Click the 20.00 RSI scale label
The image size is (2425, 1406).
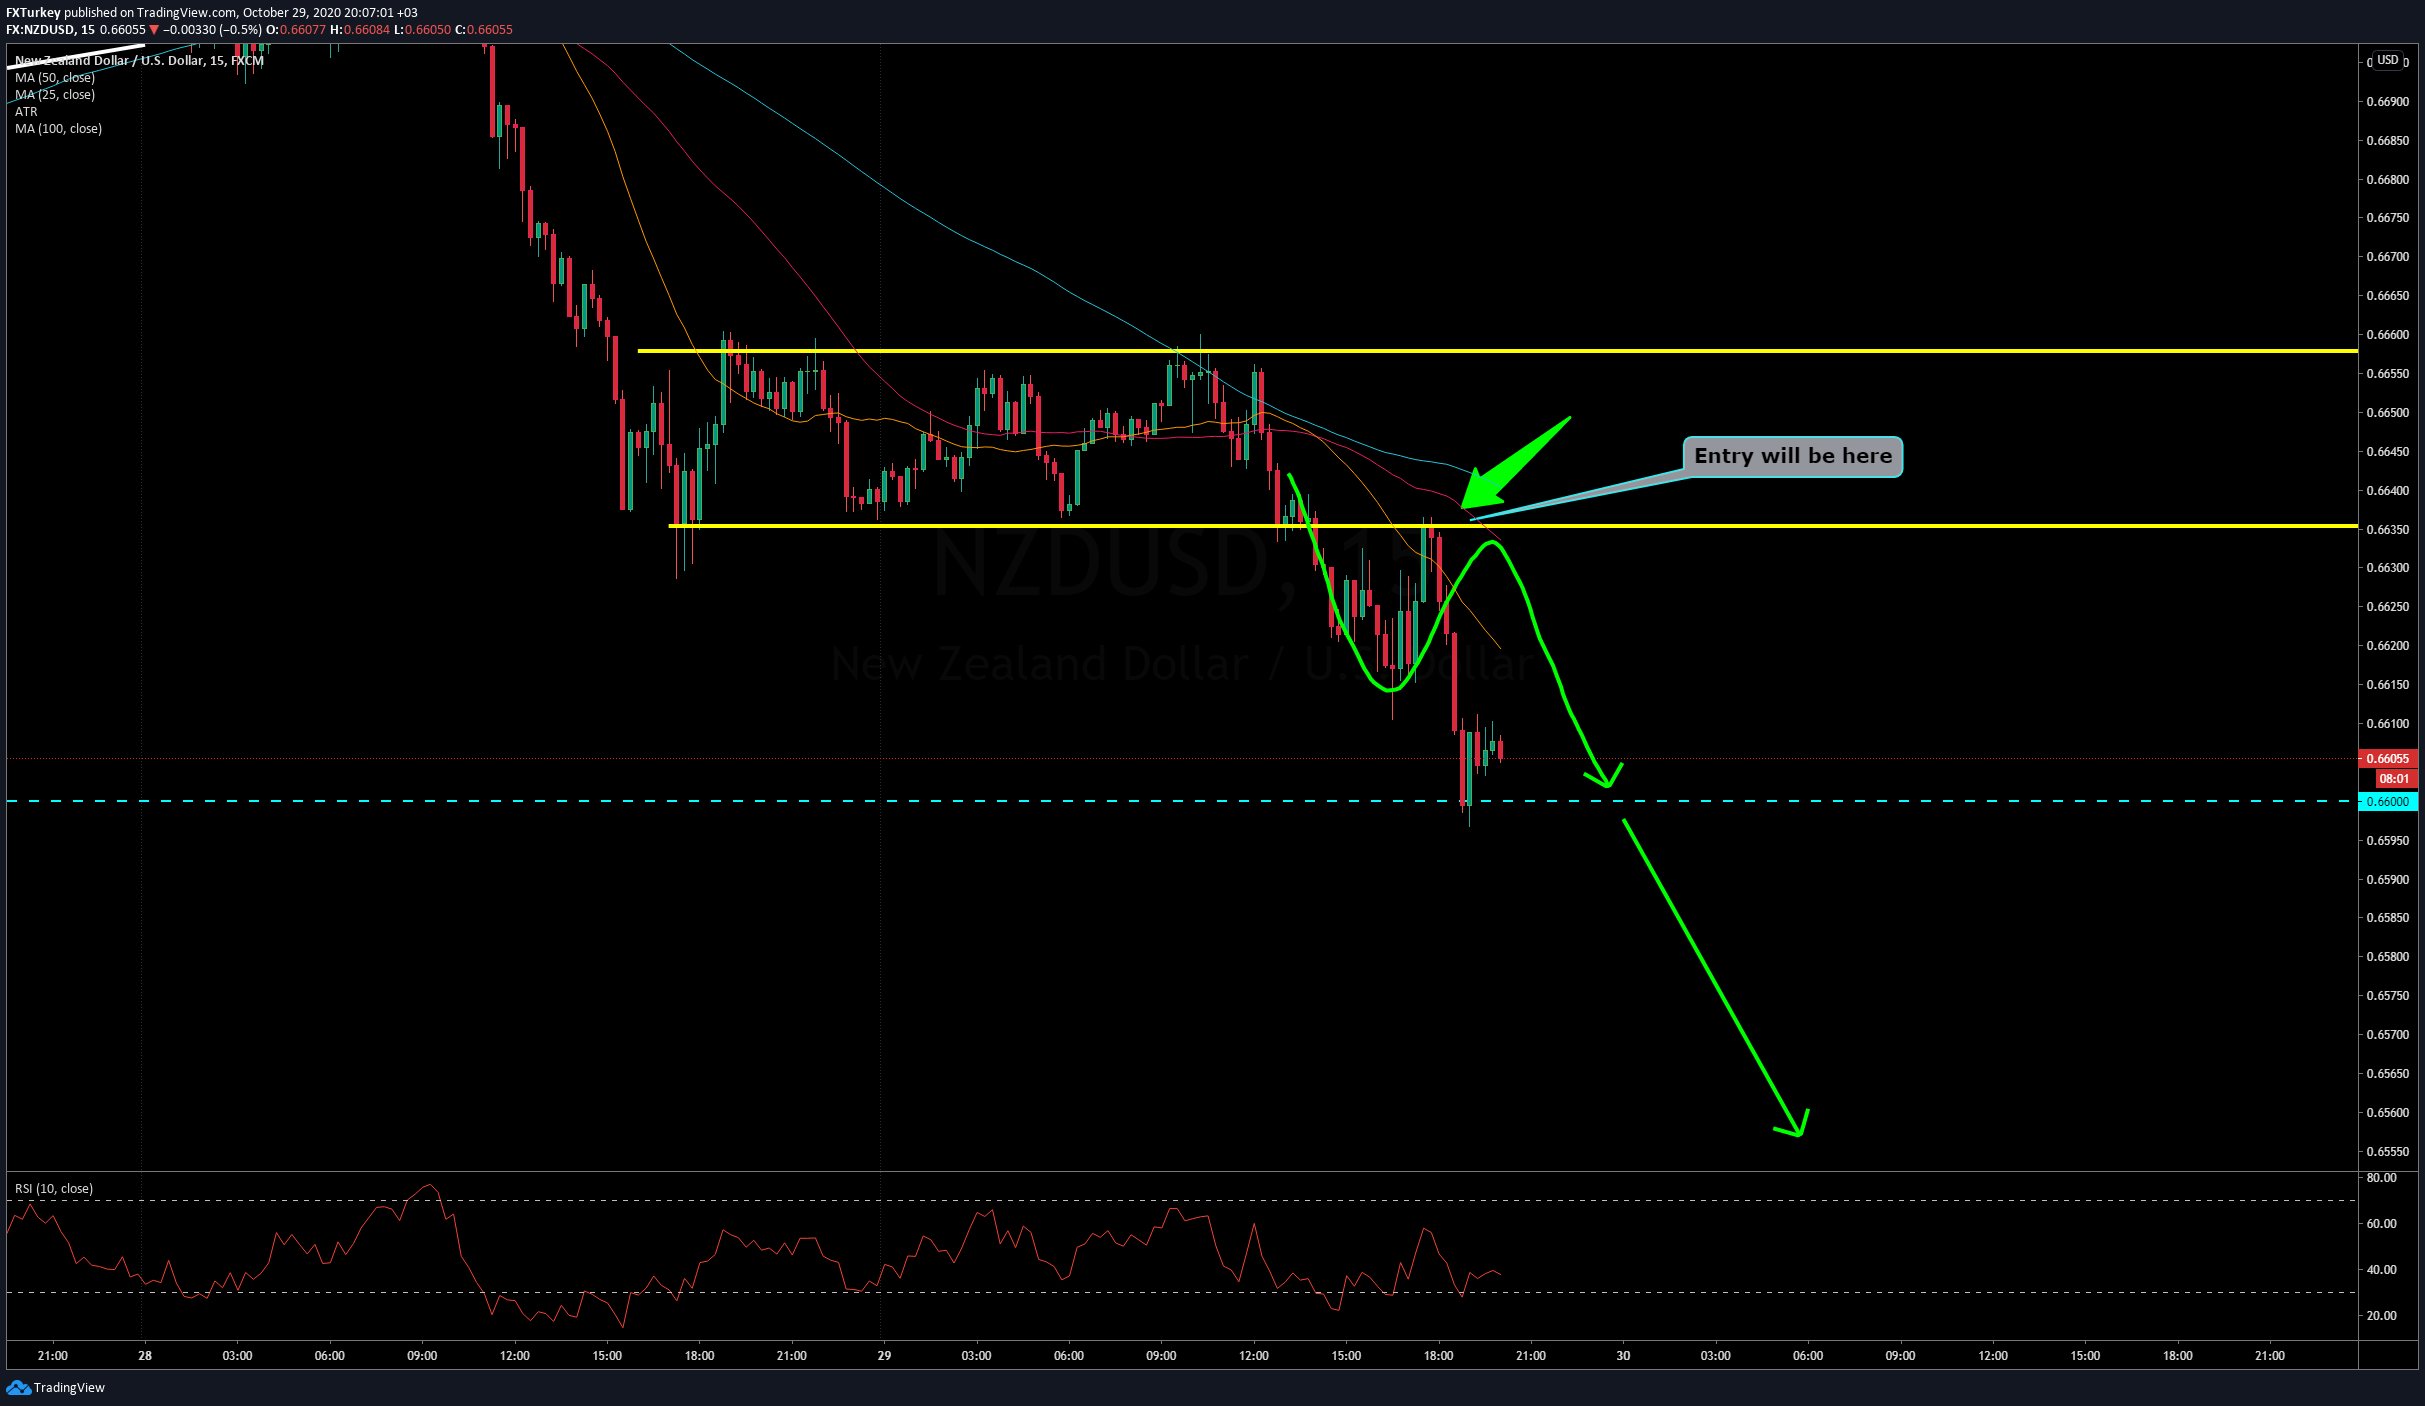(2381, 1316)
